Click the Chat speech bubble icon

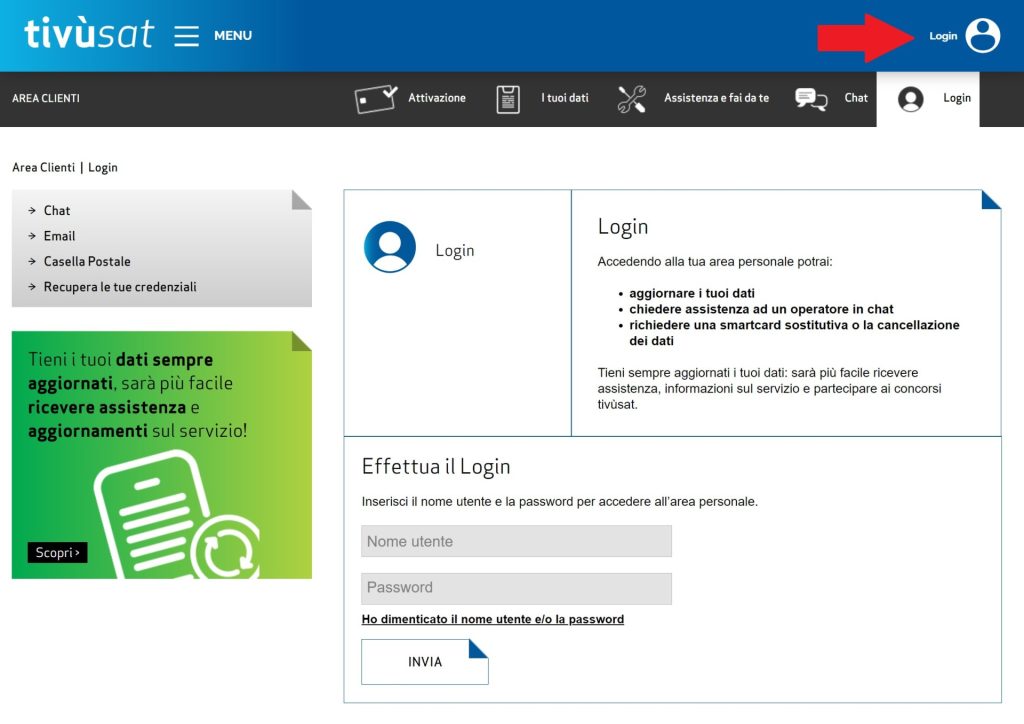coord(811,99)
